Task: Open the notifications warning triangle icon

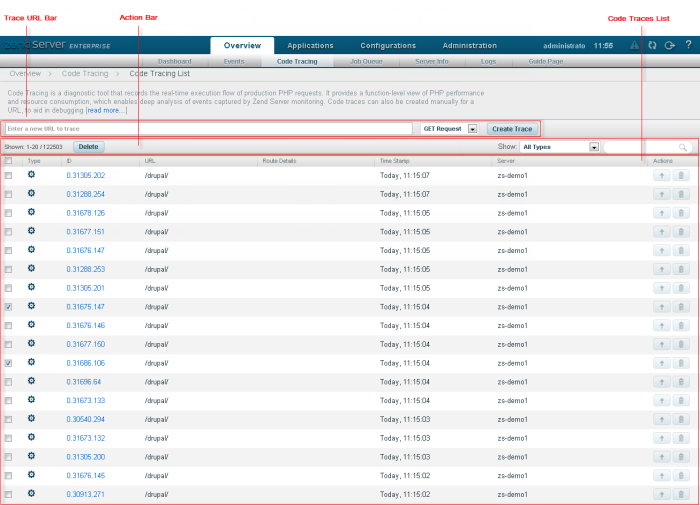Action: point(634,45)
